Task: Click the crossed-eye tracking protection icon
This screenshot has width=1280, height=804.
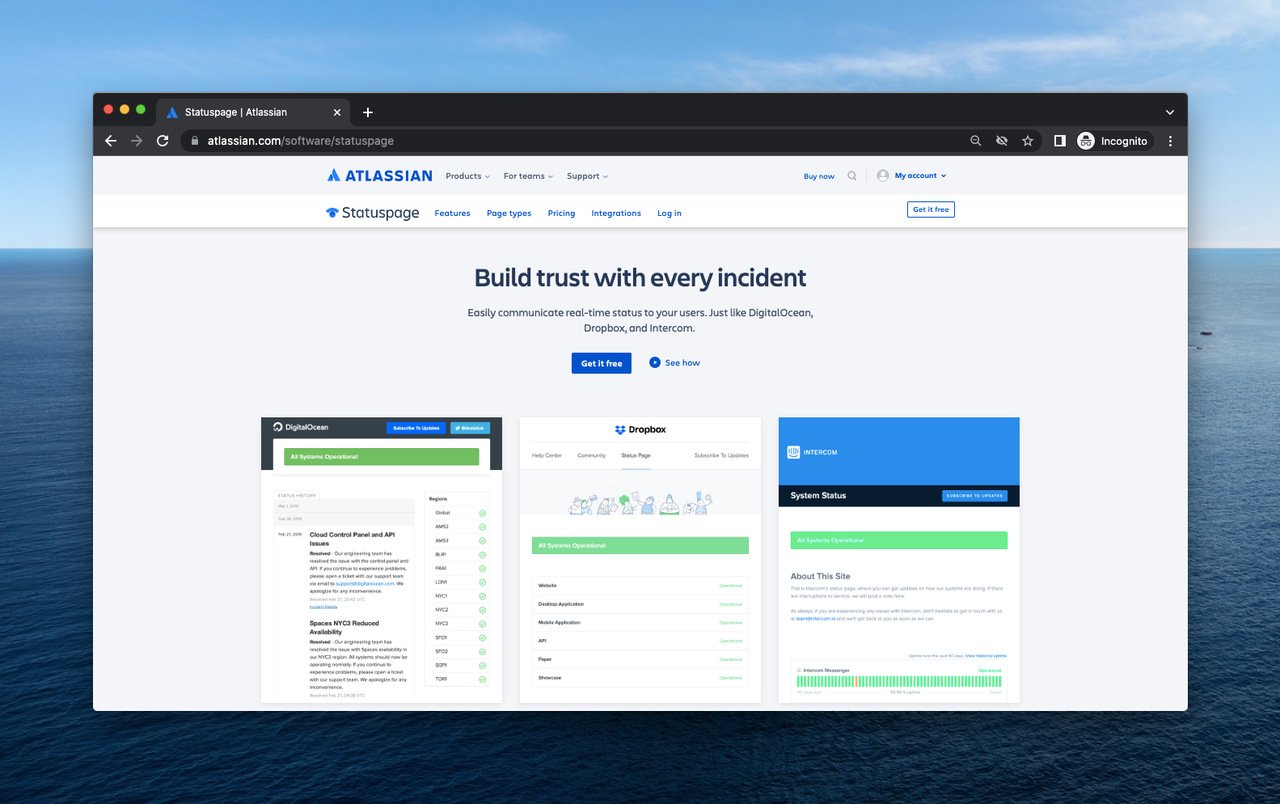Action: (x=1001, y=141)
